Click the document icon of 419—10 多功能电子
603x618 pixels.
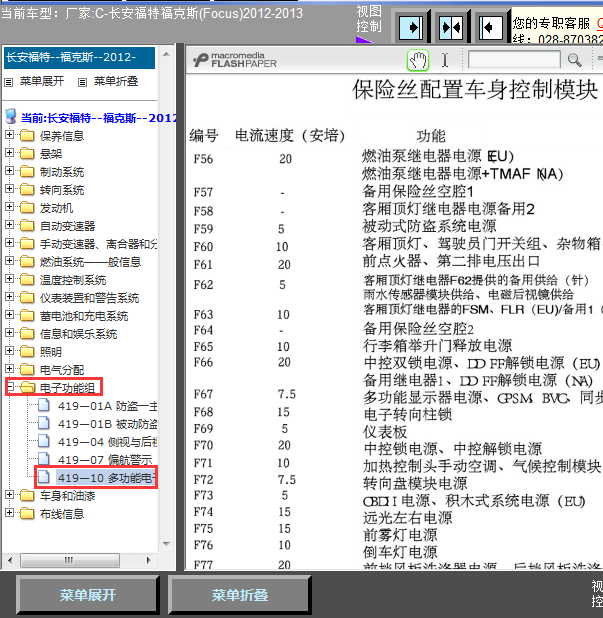(x=44, y=477)
